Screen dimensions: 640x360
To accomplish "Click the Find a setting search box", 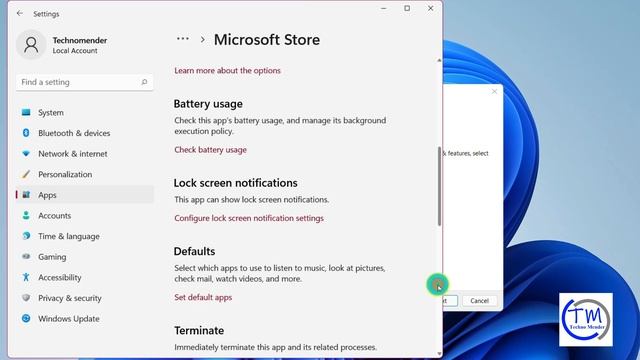I will click(84, 82).
